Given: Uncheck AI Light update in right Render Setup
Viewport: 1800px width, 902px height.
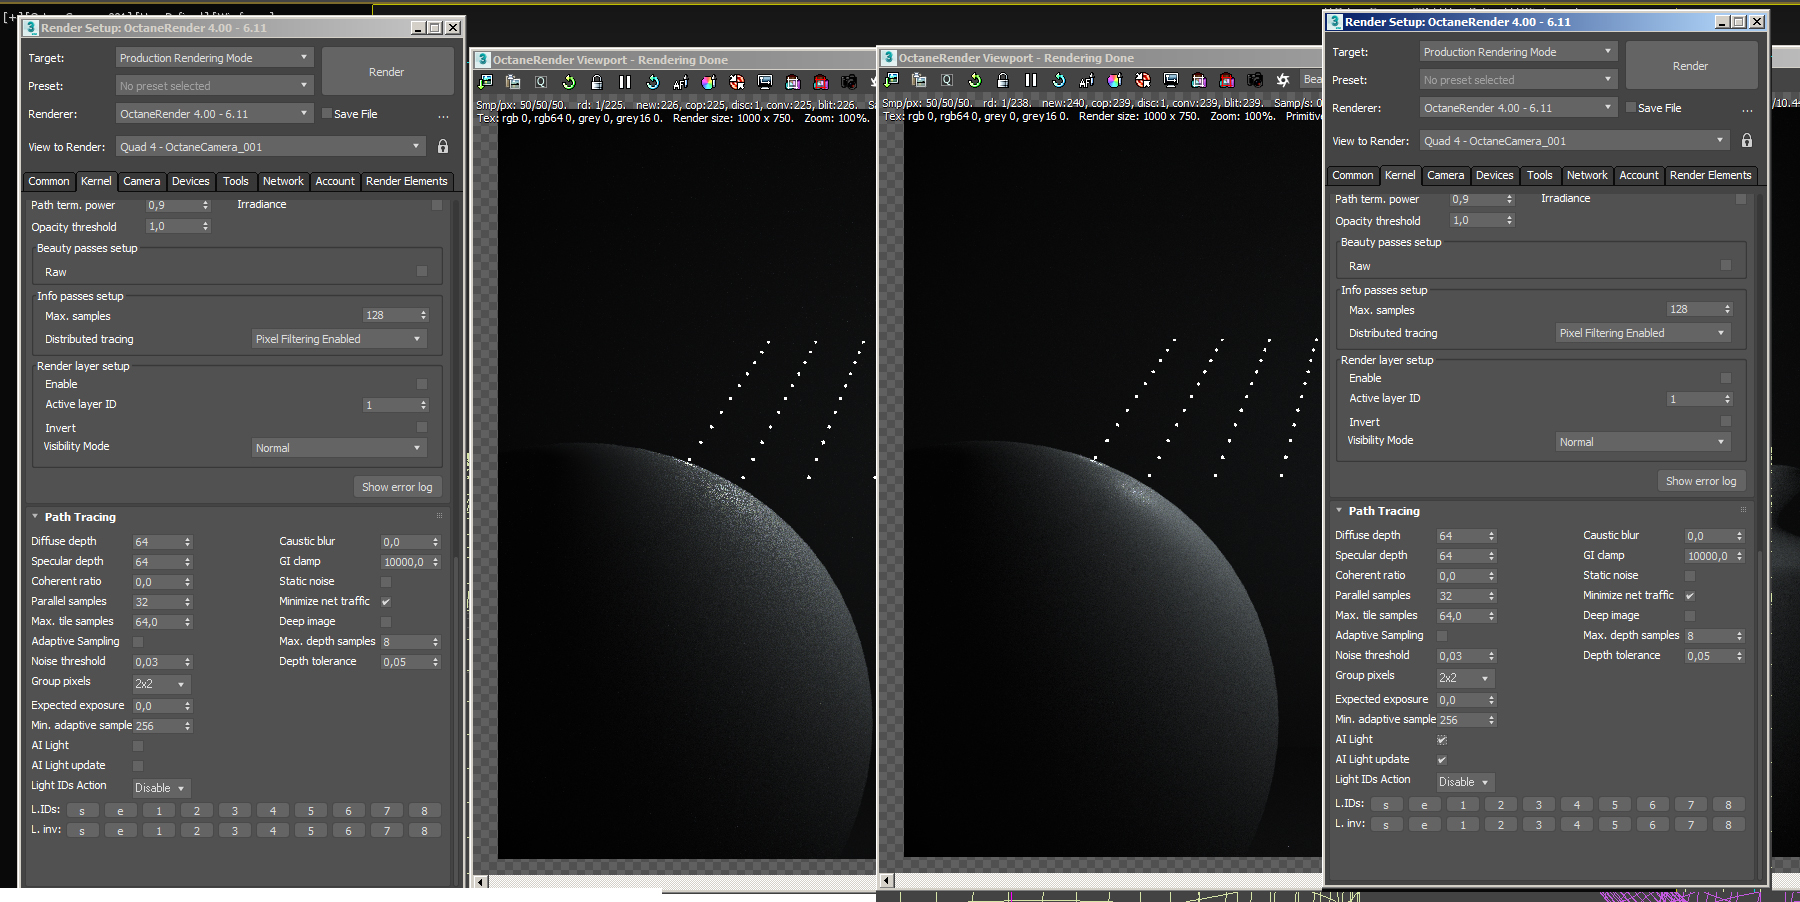Looking at the screenshot, I should coord(1442,760).
